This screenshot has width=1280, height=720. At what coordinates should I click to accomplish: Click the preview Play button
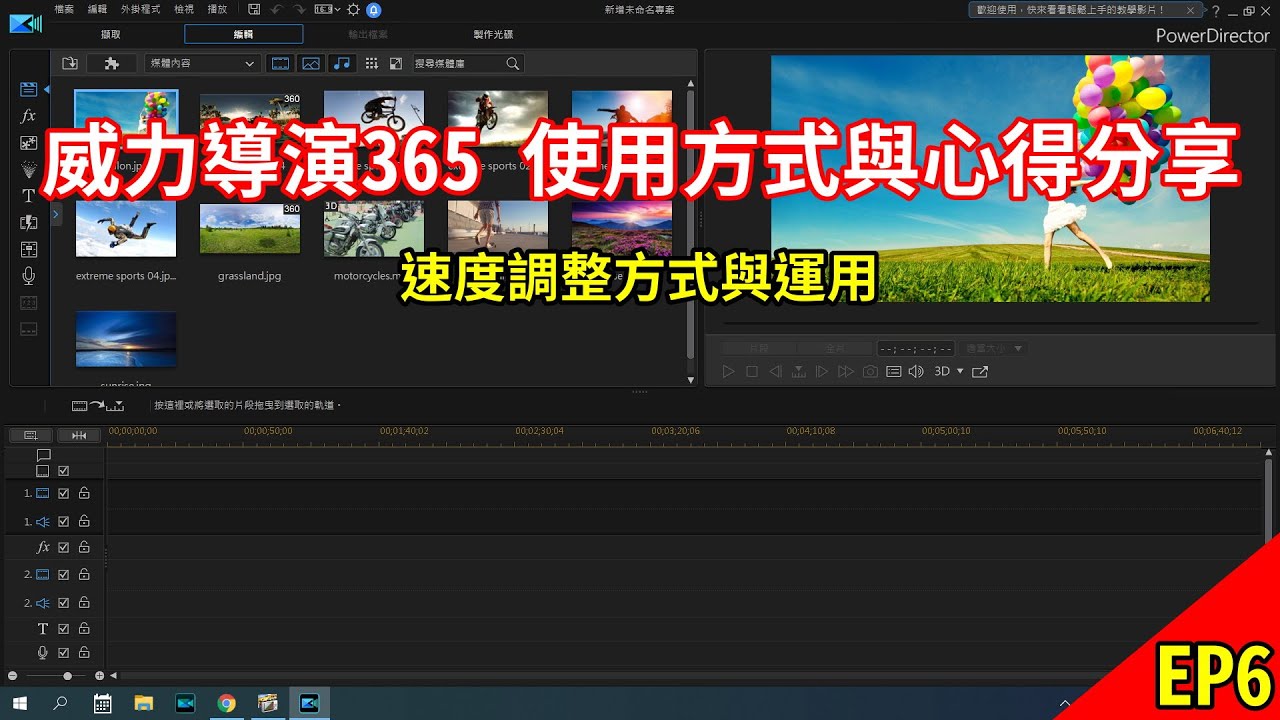tap(728, 371)
